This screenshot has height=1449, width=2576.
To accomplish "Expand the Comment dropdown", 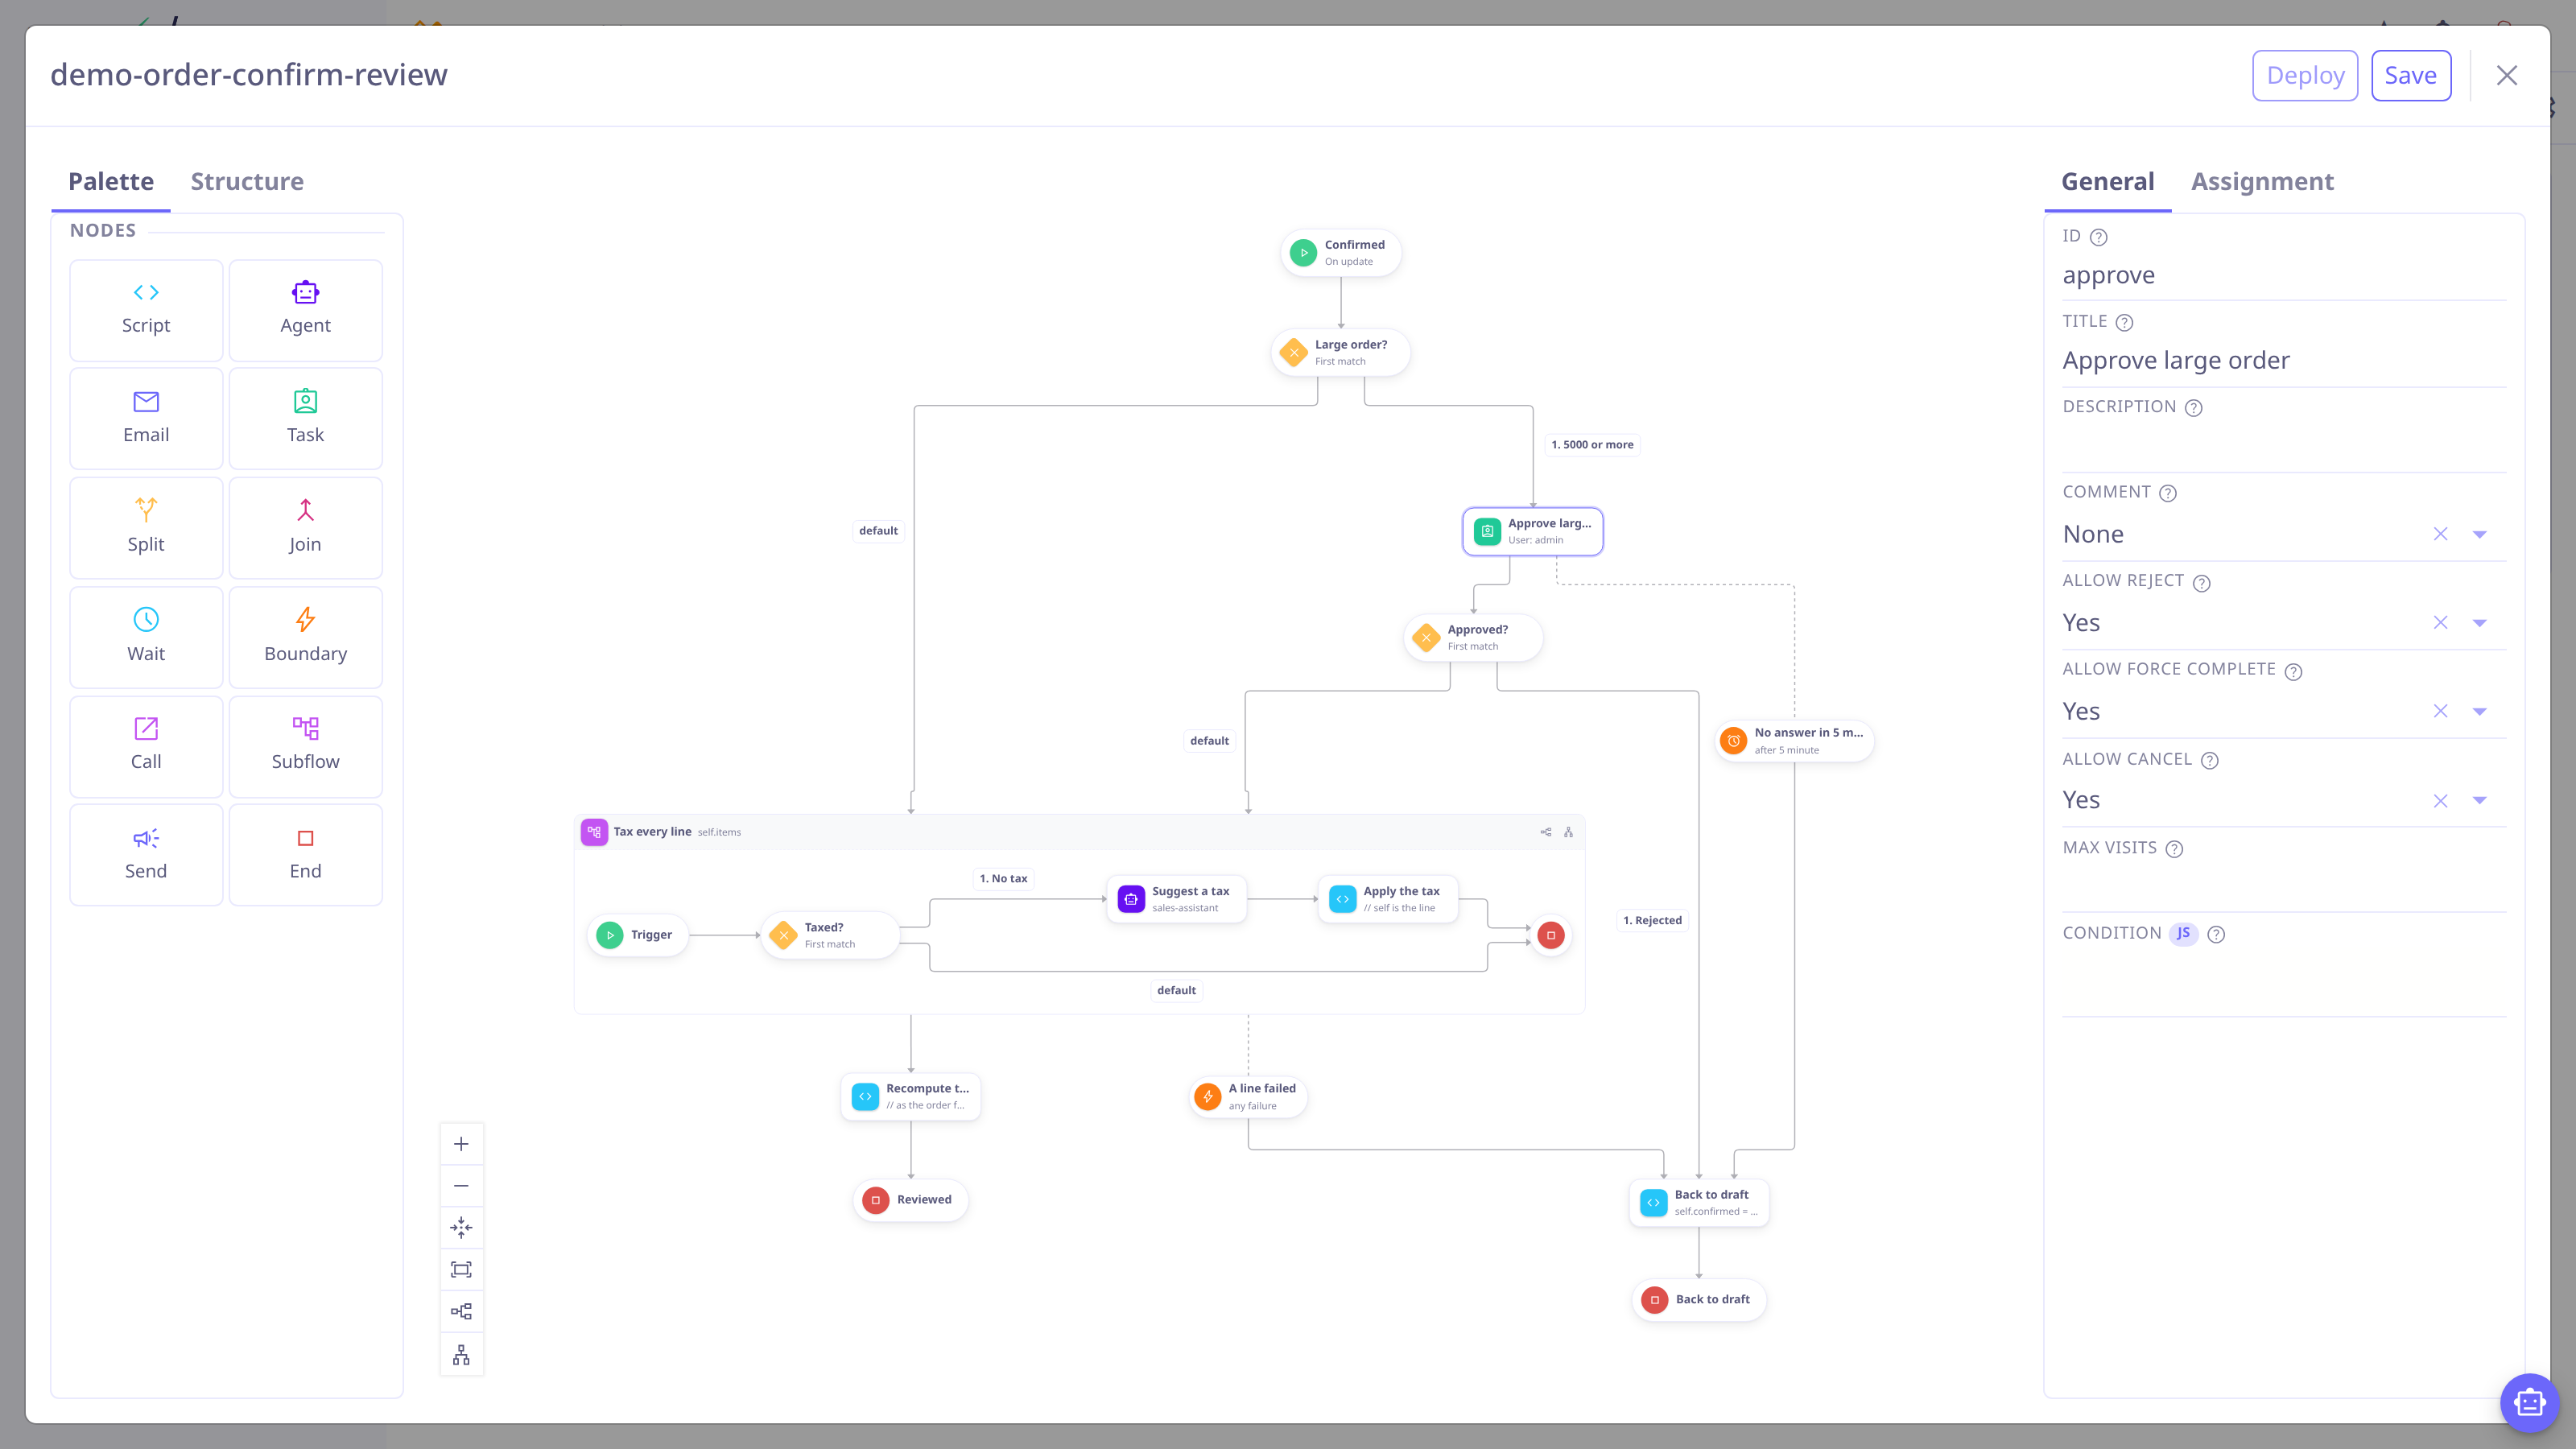I will click(2479, 534).
